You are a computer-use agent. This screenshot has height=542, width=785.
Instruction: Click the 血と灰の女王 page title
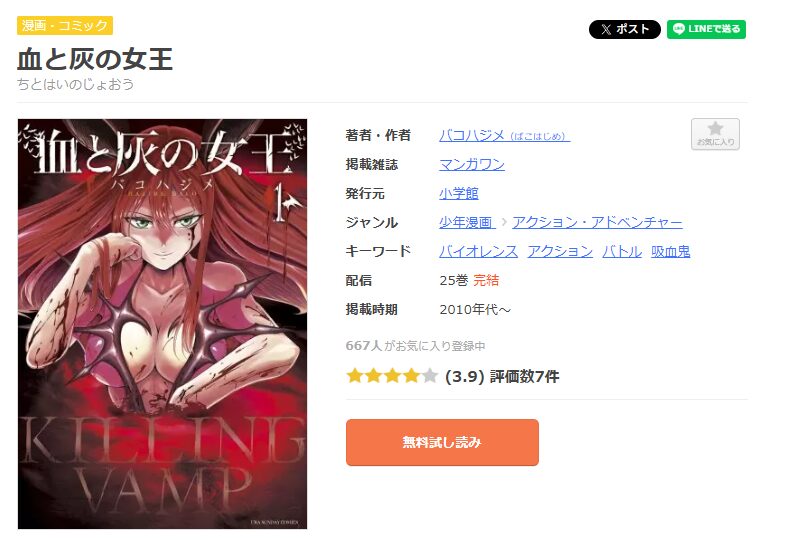[95, 59]
